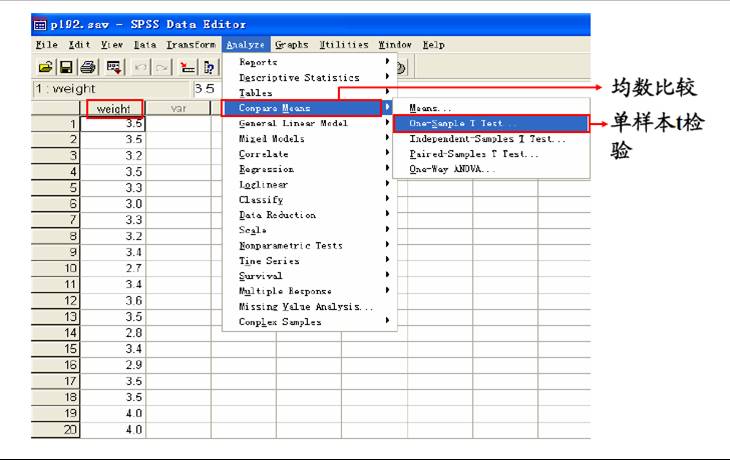Expand the Mixed Models submenu
The height and width of the screenshot is (460, 730).
[310, 139]
